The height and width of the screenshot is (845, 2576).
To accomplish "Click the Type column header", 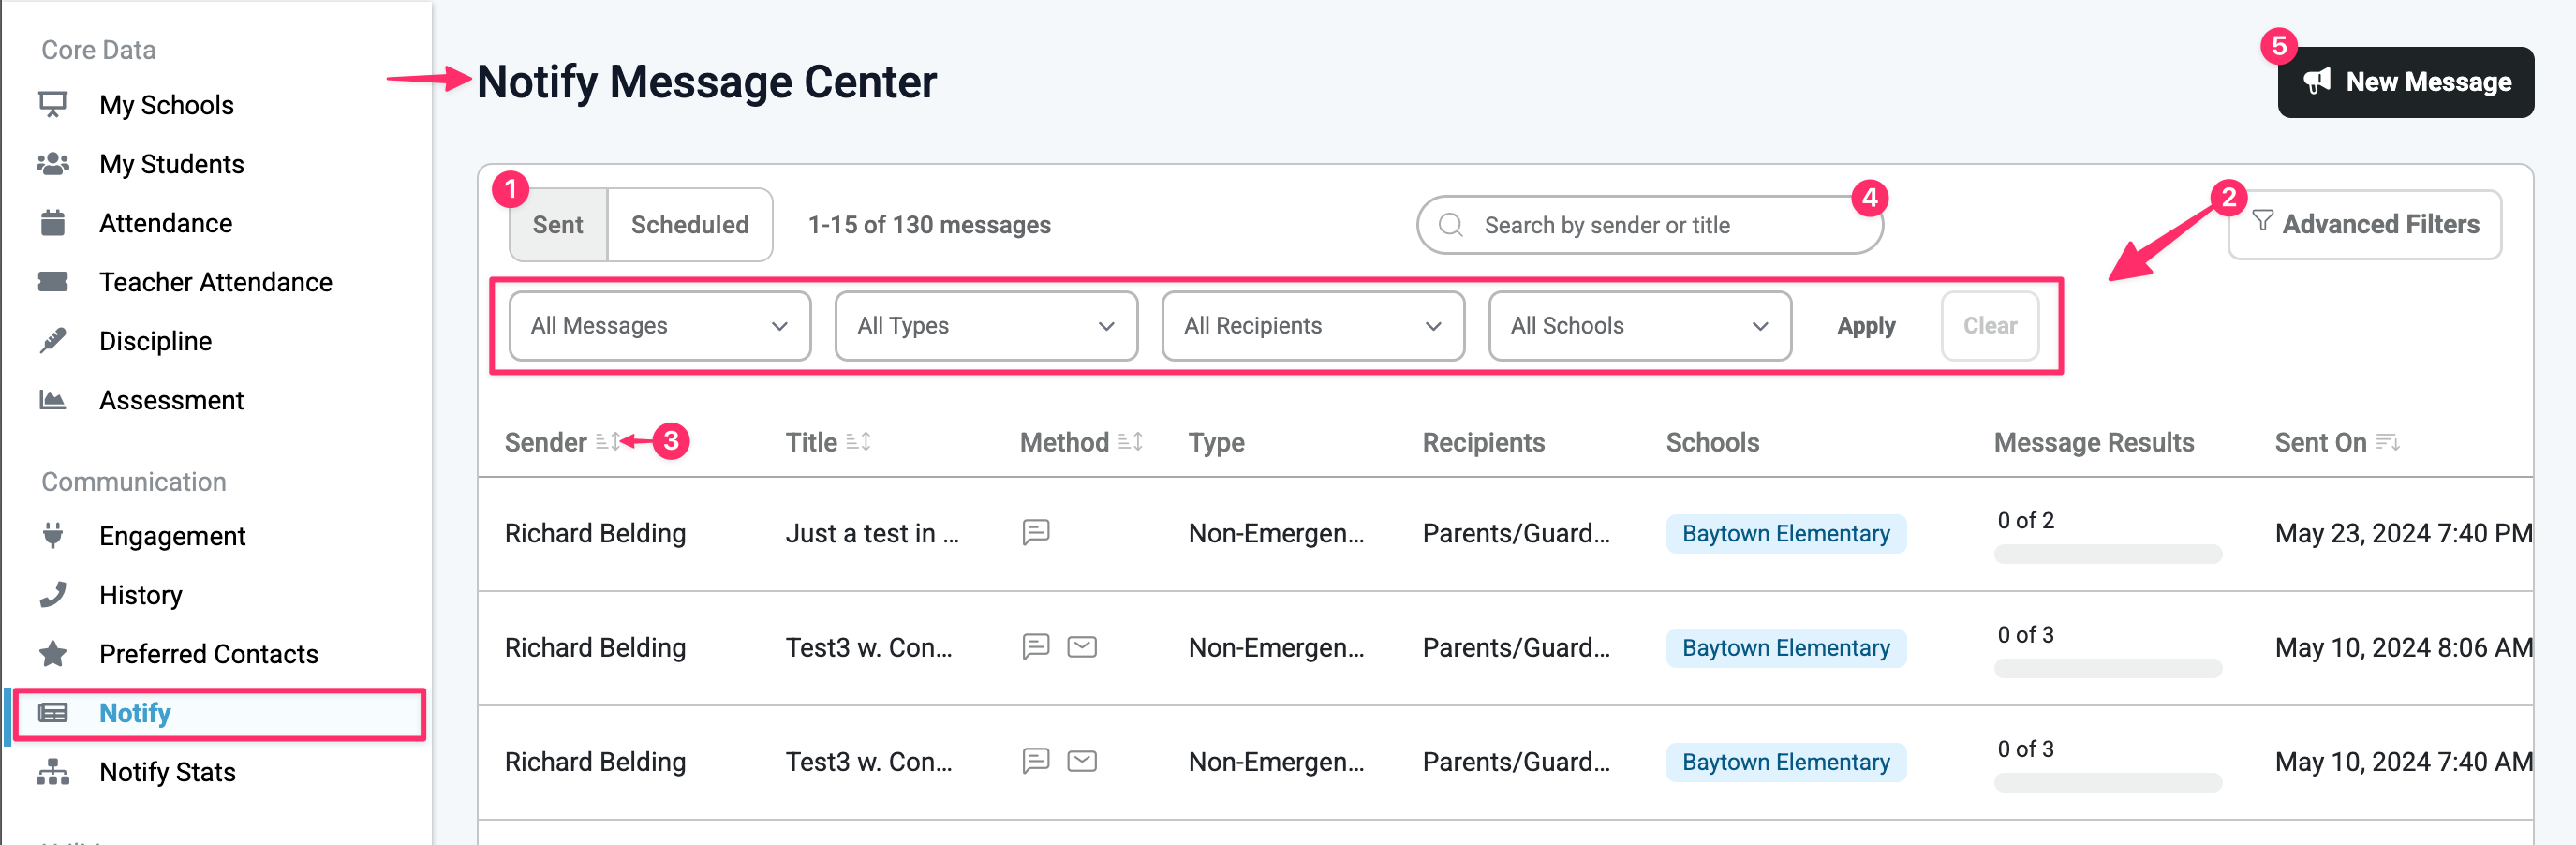I will [1216, 442].
